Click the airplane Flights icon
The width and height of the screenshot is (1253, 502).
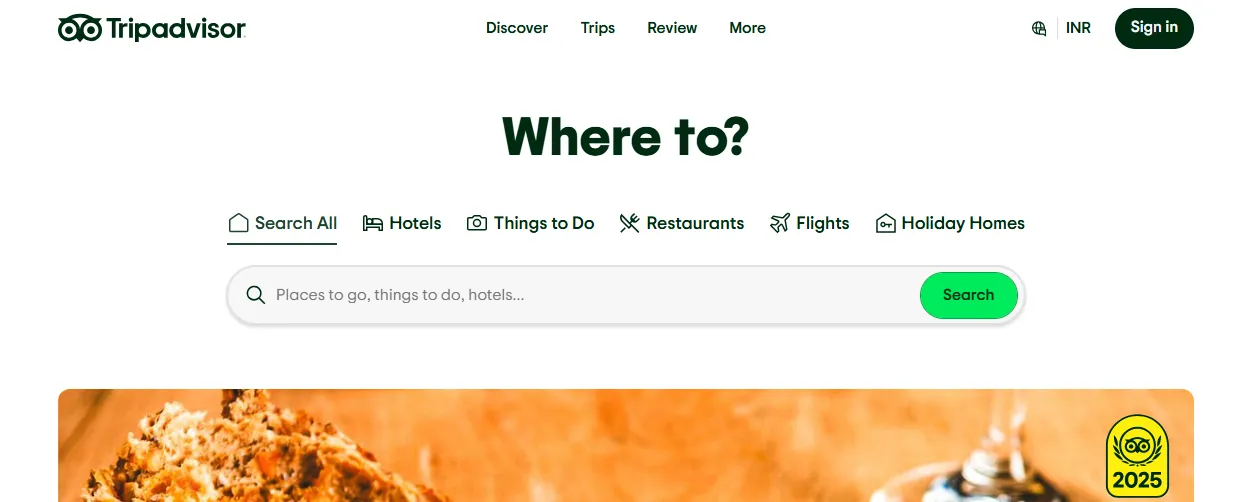(780, 223)
